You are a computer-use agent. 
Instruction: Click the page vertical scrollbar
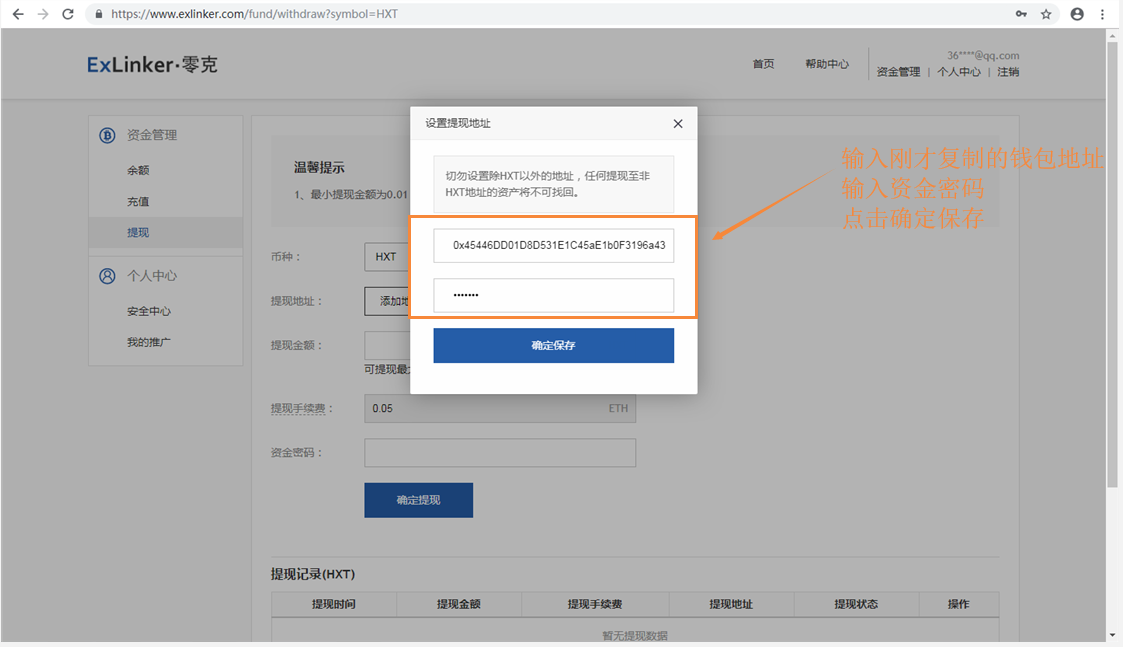tap(1112, 265)
